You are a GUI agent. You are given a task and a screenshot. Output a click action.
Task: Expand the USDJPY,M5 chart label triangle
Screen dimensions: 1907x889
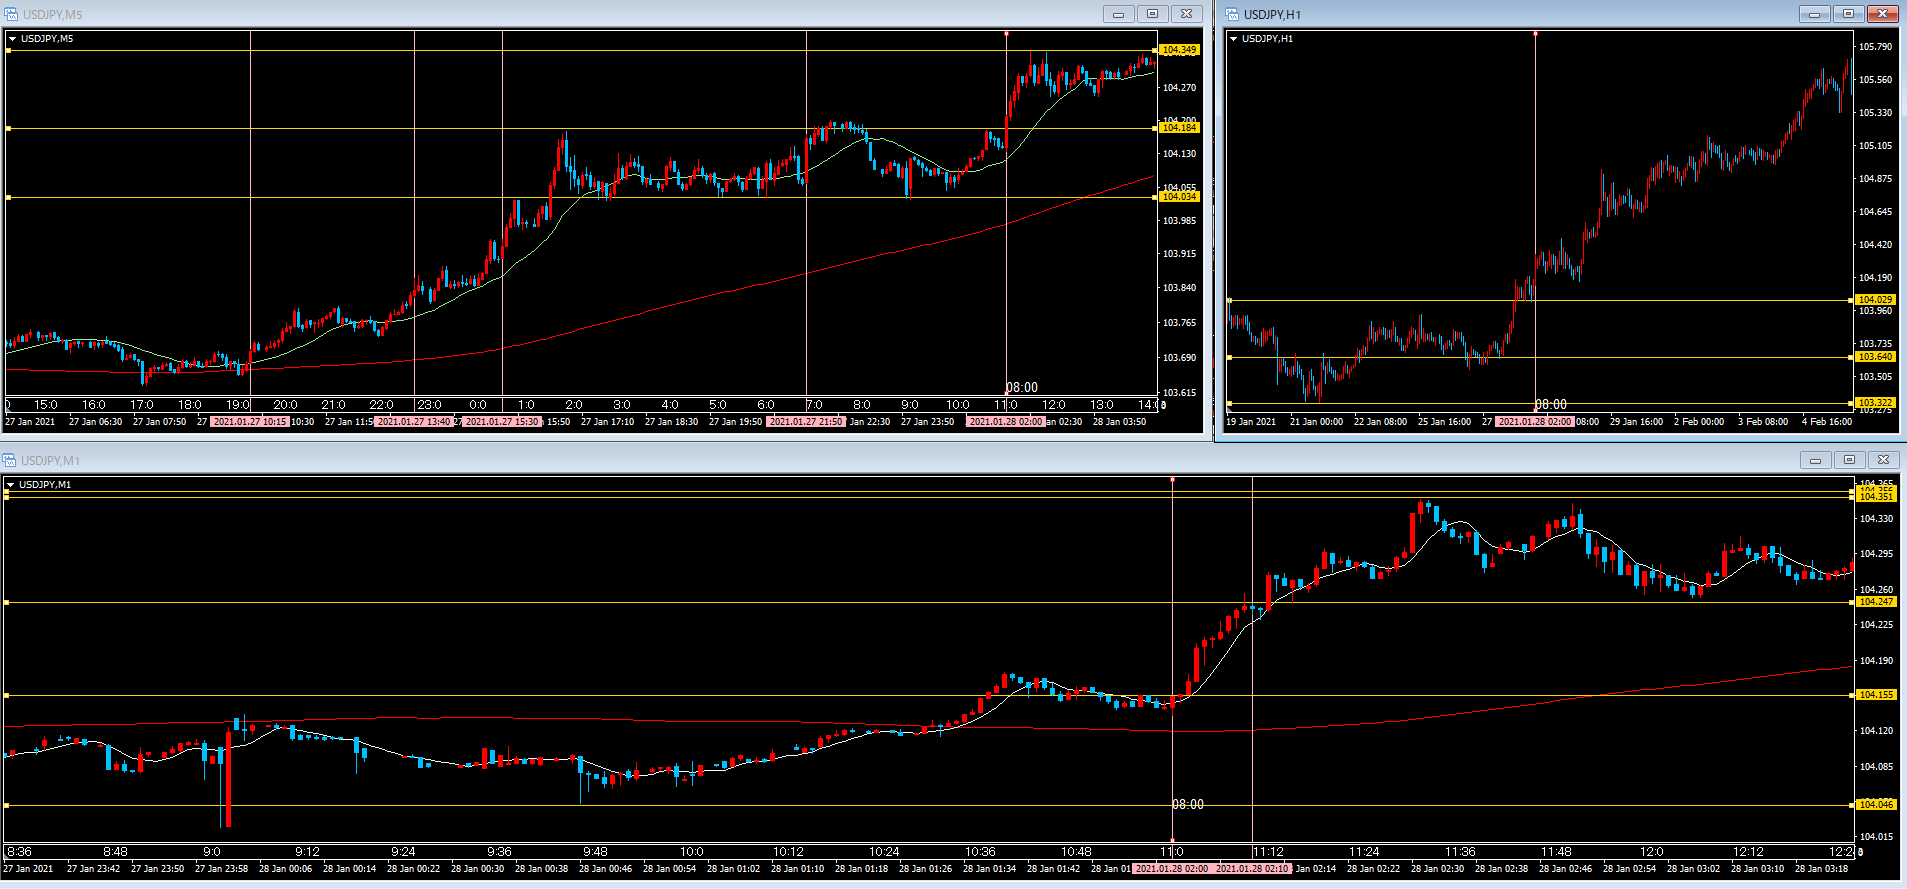click(x=12, y=39)
